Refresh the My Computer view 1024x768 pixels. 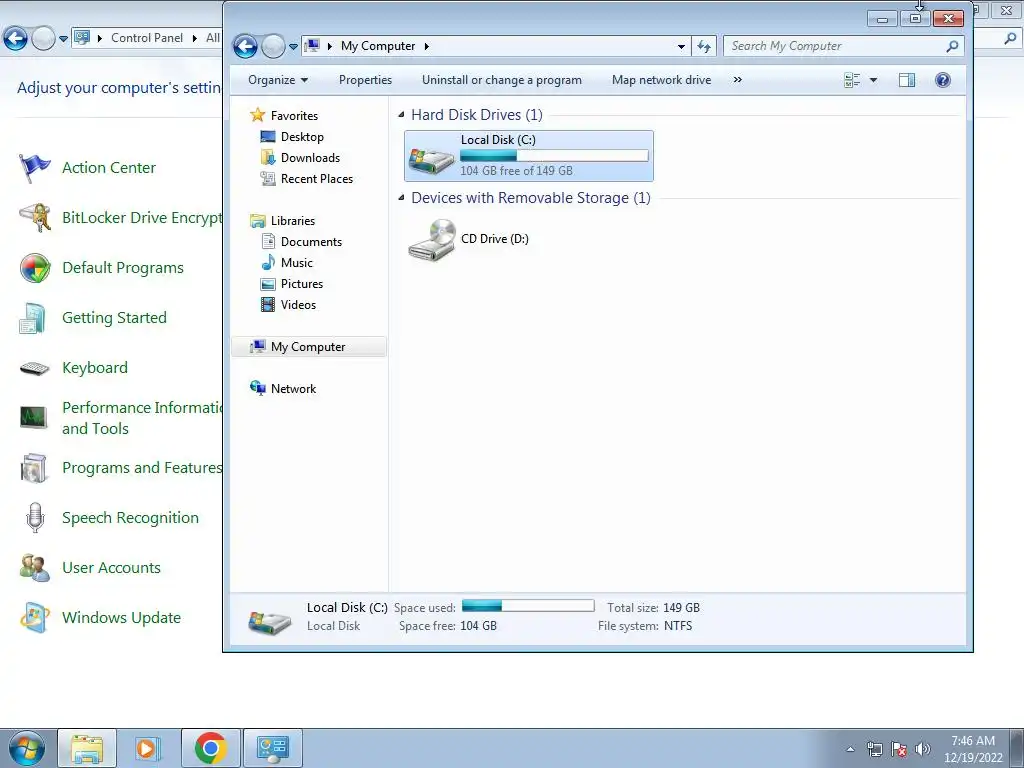click(703, 46)
